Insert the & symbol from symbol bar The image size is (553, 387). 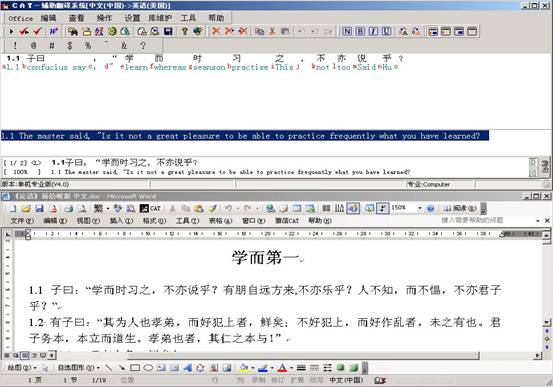pos(124,46)
